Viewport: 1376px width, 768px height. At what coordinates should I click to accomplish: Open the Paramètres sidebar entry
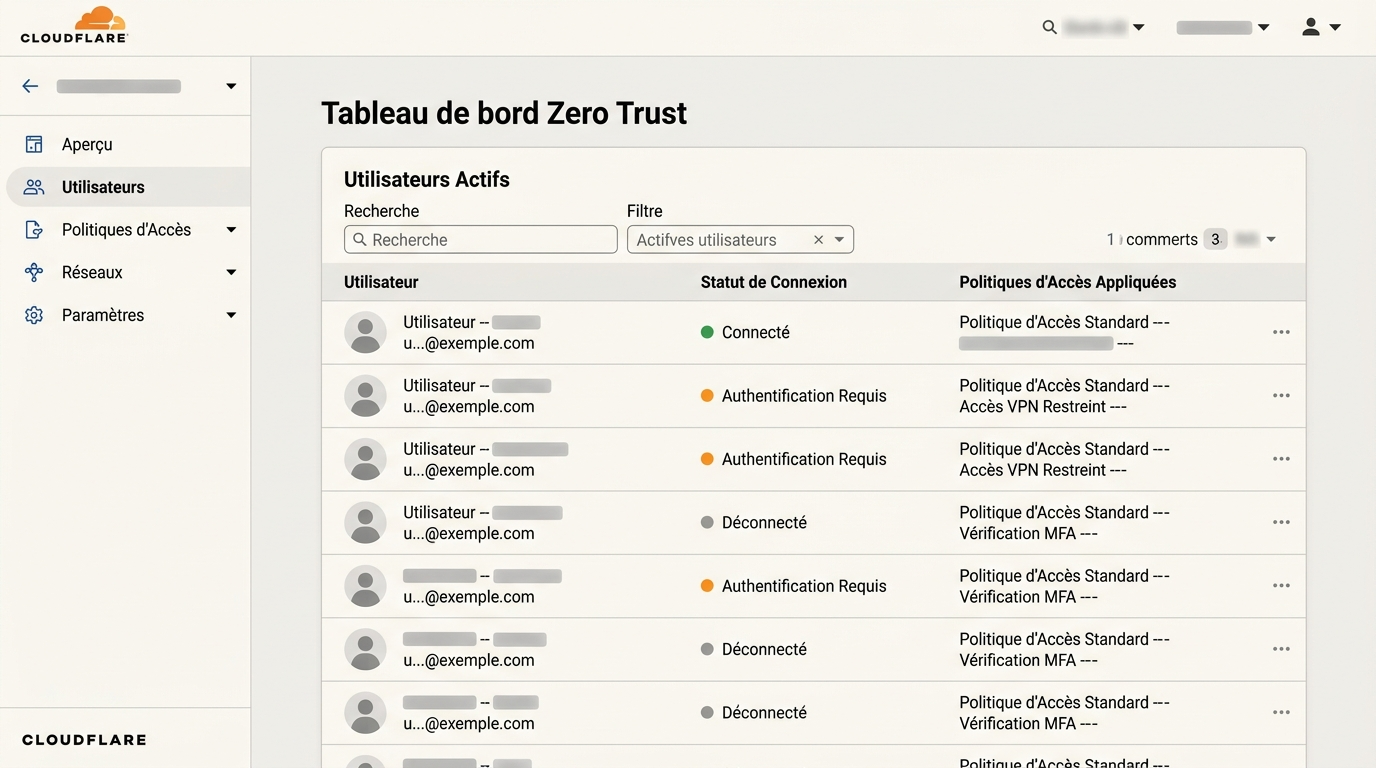click(103, 315)
